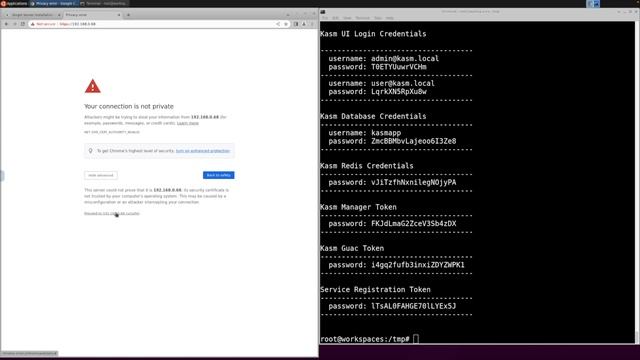Screen dimensions: 640x360
Task: Click the terminal window title icon
Action: click(x=323, y=12)
